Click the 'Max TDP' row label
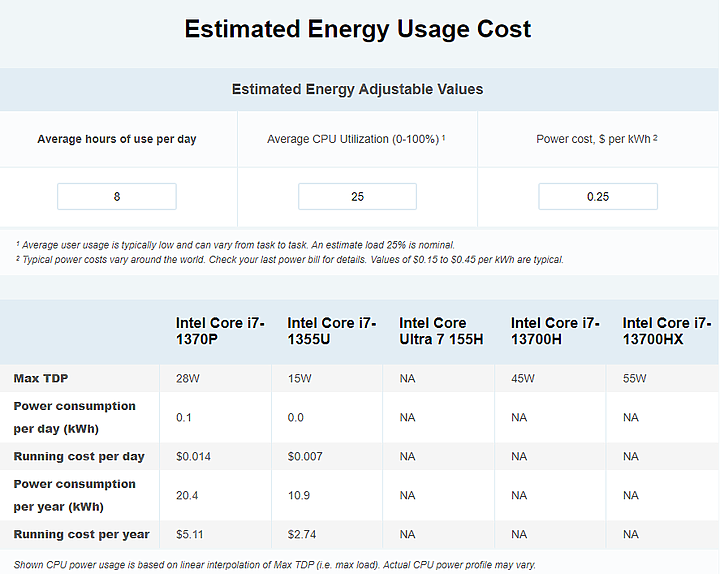This screenshot has width=720, height=574. coord(41,378)
